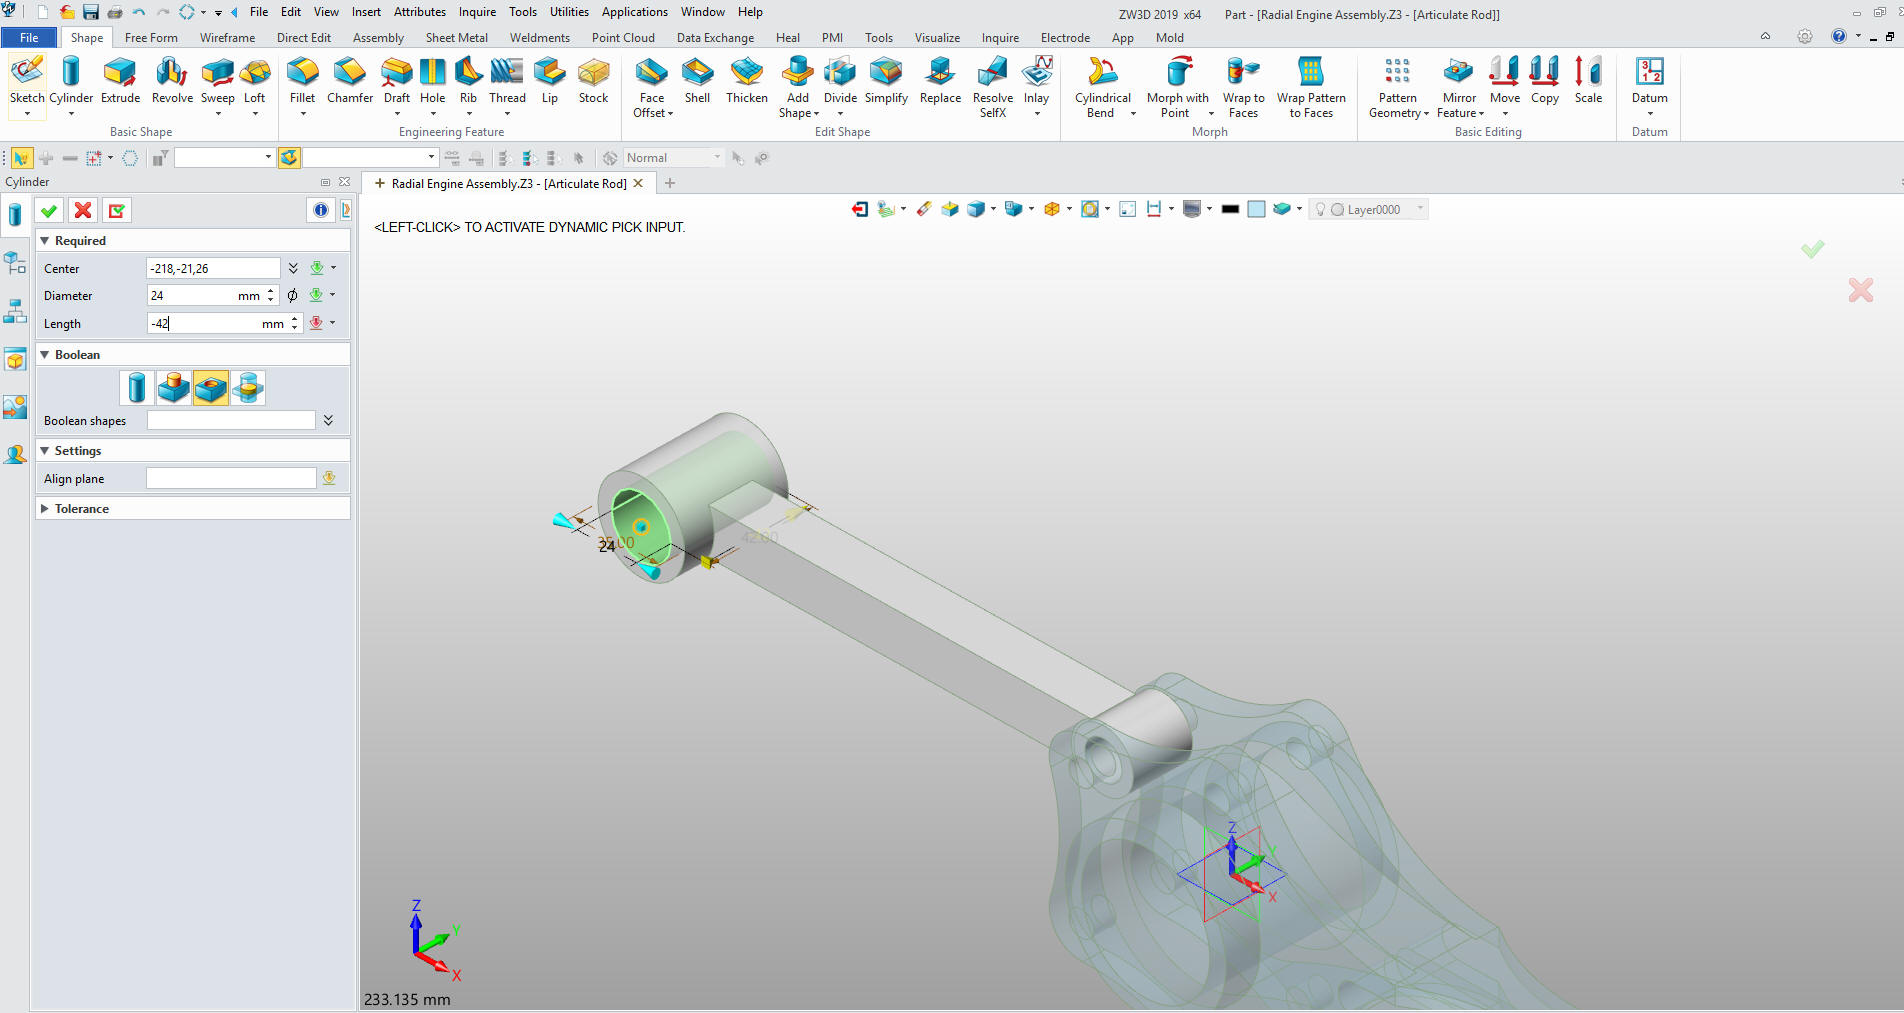Confirm cylinder with green checkmark button
1904x1013 pixels.
49,210
